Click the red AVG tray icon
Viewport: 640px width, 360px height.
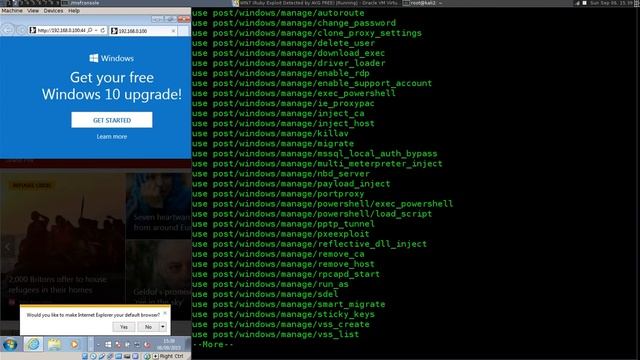click(x=118, y=345)
